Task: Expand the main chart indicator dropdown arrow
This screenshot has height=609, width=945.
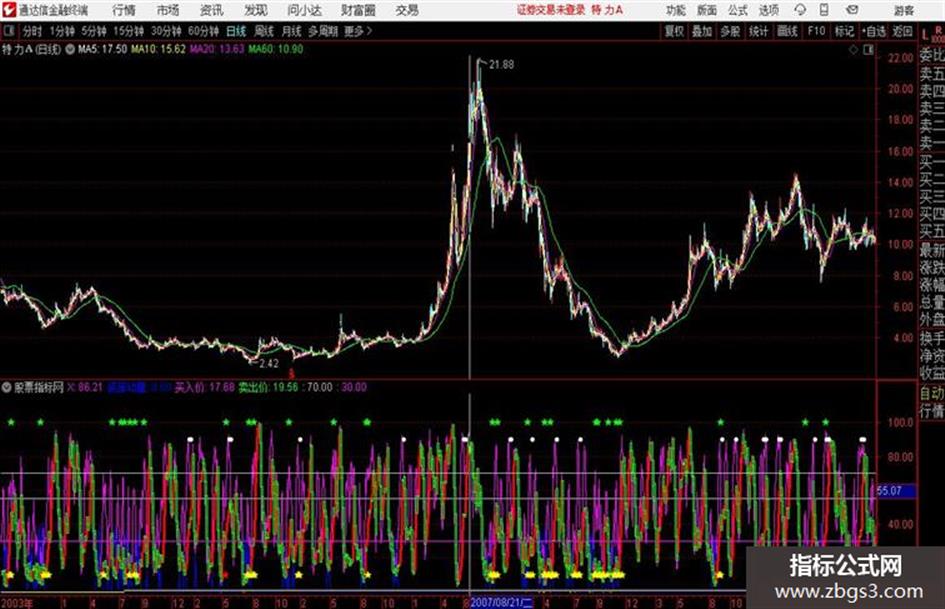Action: pyautogui.click(x=70, y=49)
